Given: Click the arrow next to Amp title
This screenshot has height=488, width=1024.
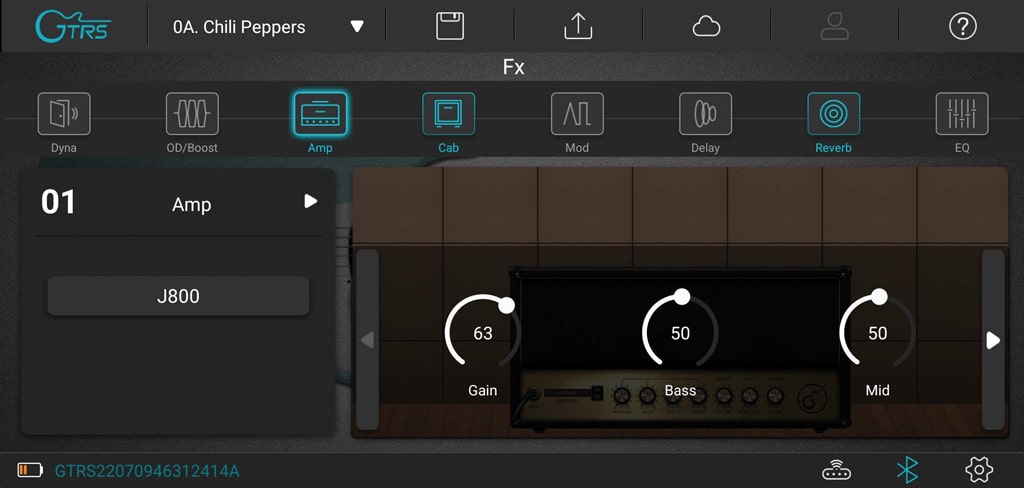Looking at the screenshot, I should click(311, 201).
